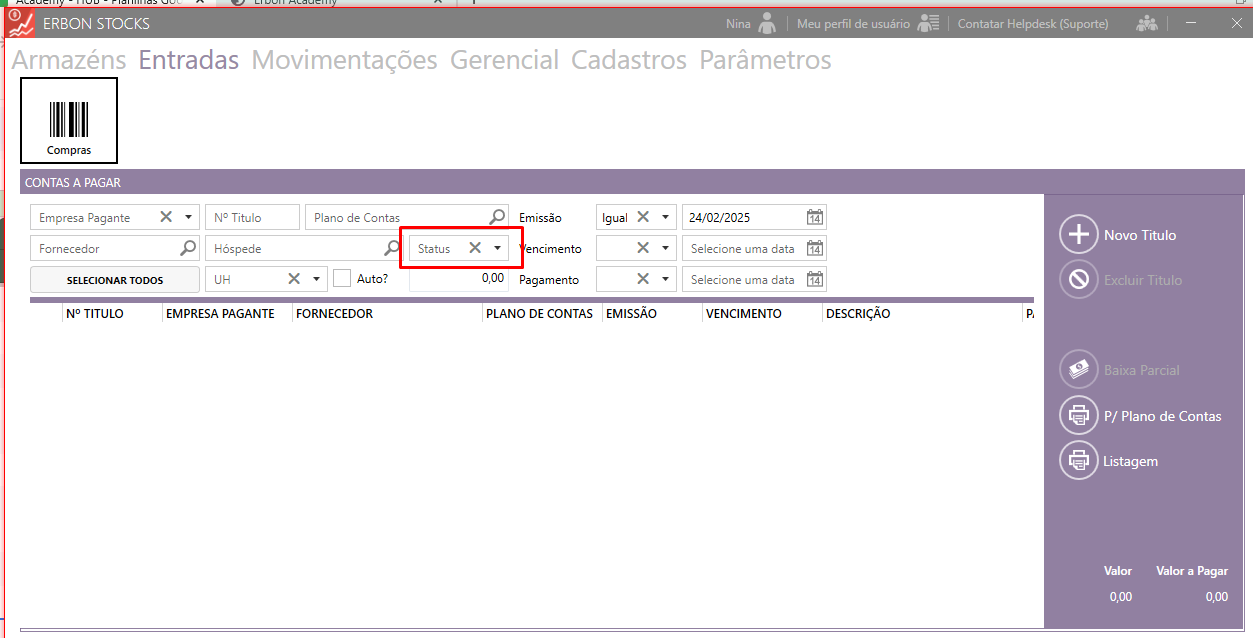The width and height of the screenshot is (1253, 638).
Task: Click the Novo Titulo plus icon
Action: pos(1078,235)
